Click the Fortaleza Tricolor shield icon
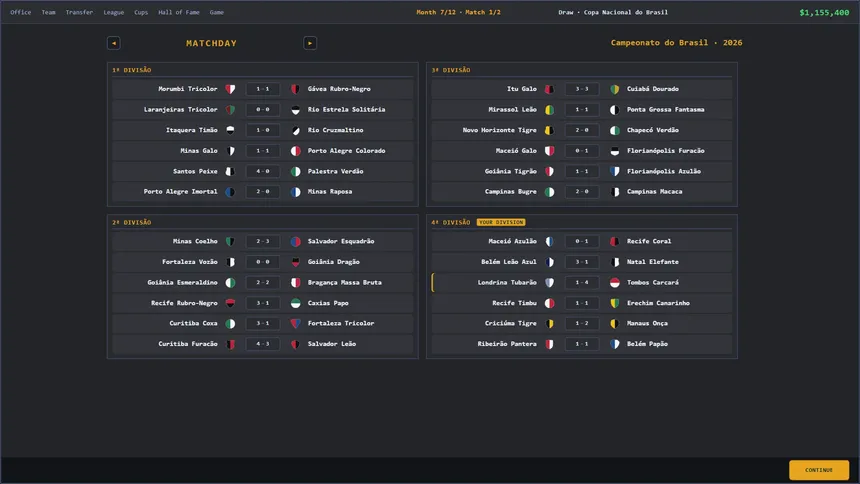Screen dimensions: 860x484 pyautogui.click(x=295, y=323)
